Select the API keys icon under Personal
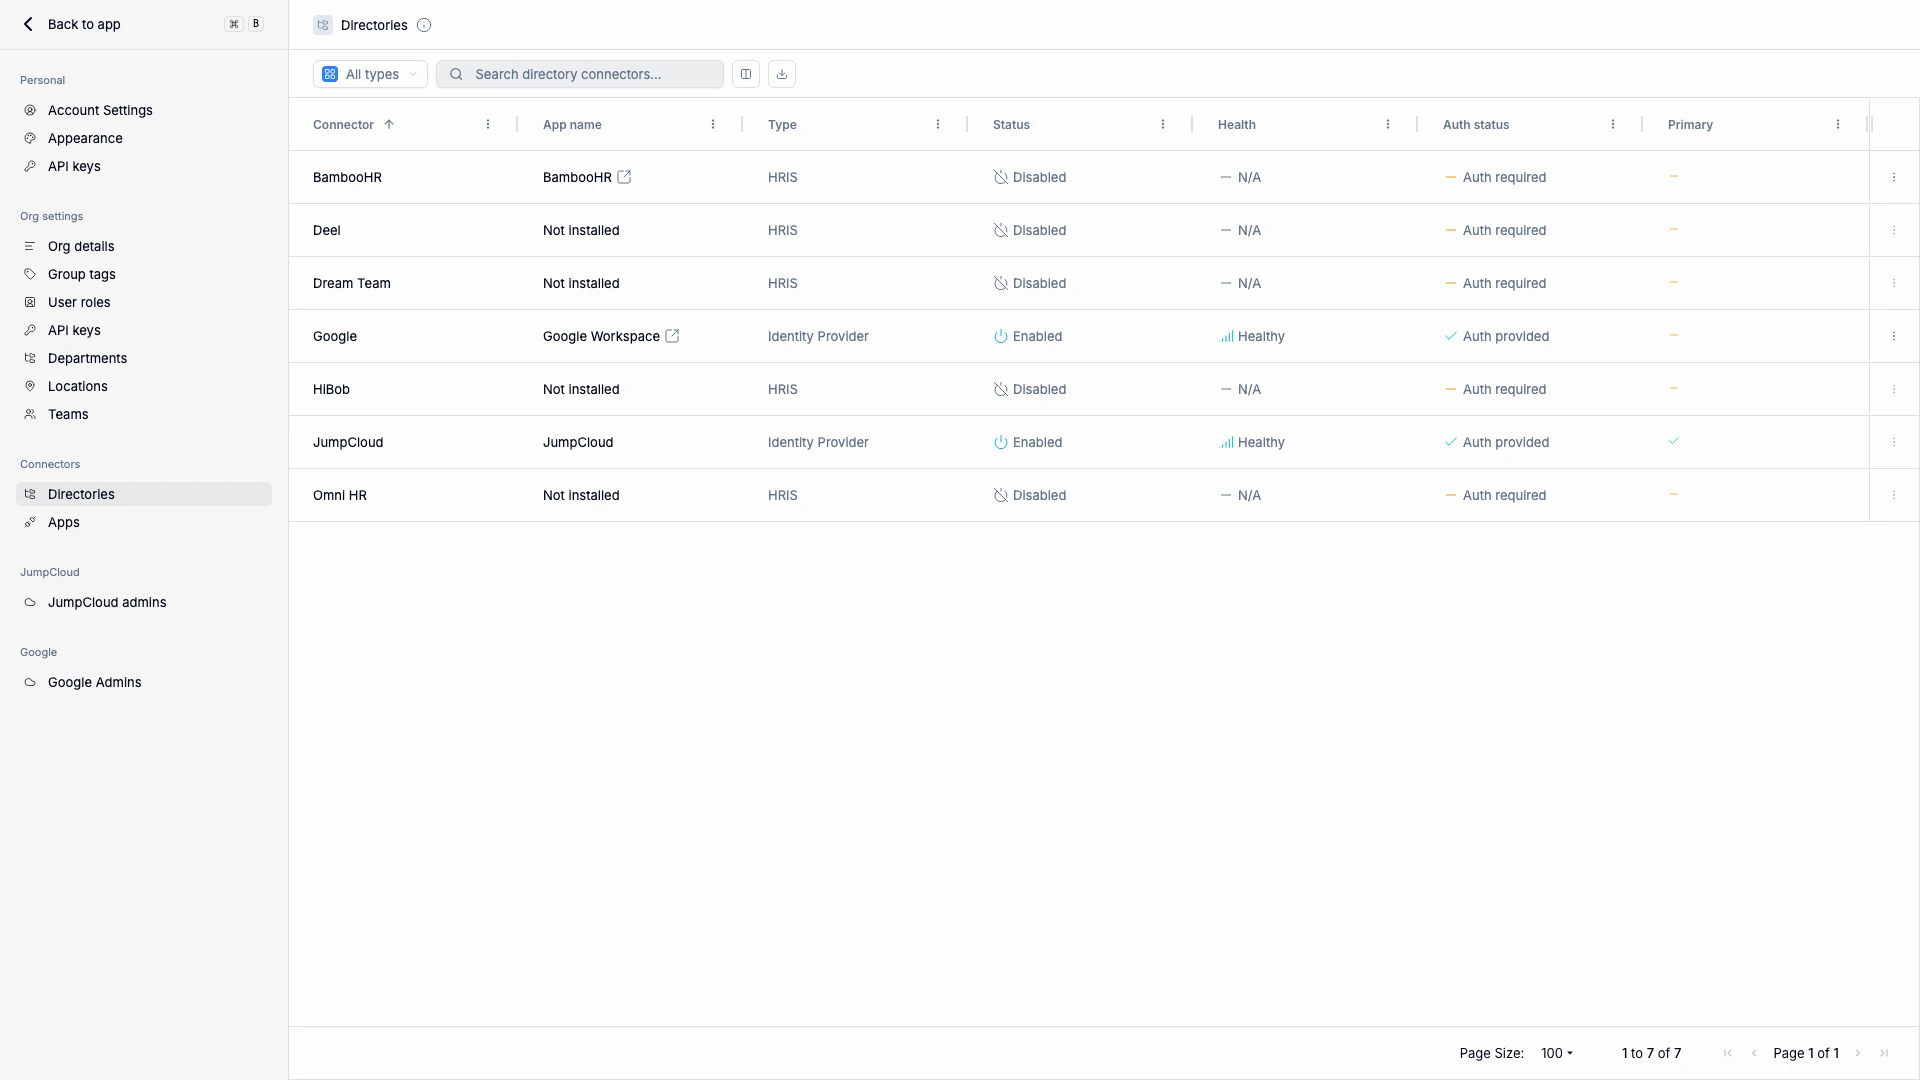This screenshot has height=1080, width=1920. [30, 166]
